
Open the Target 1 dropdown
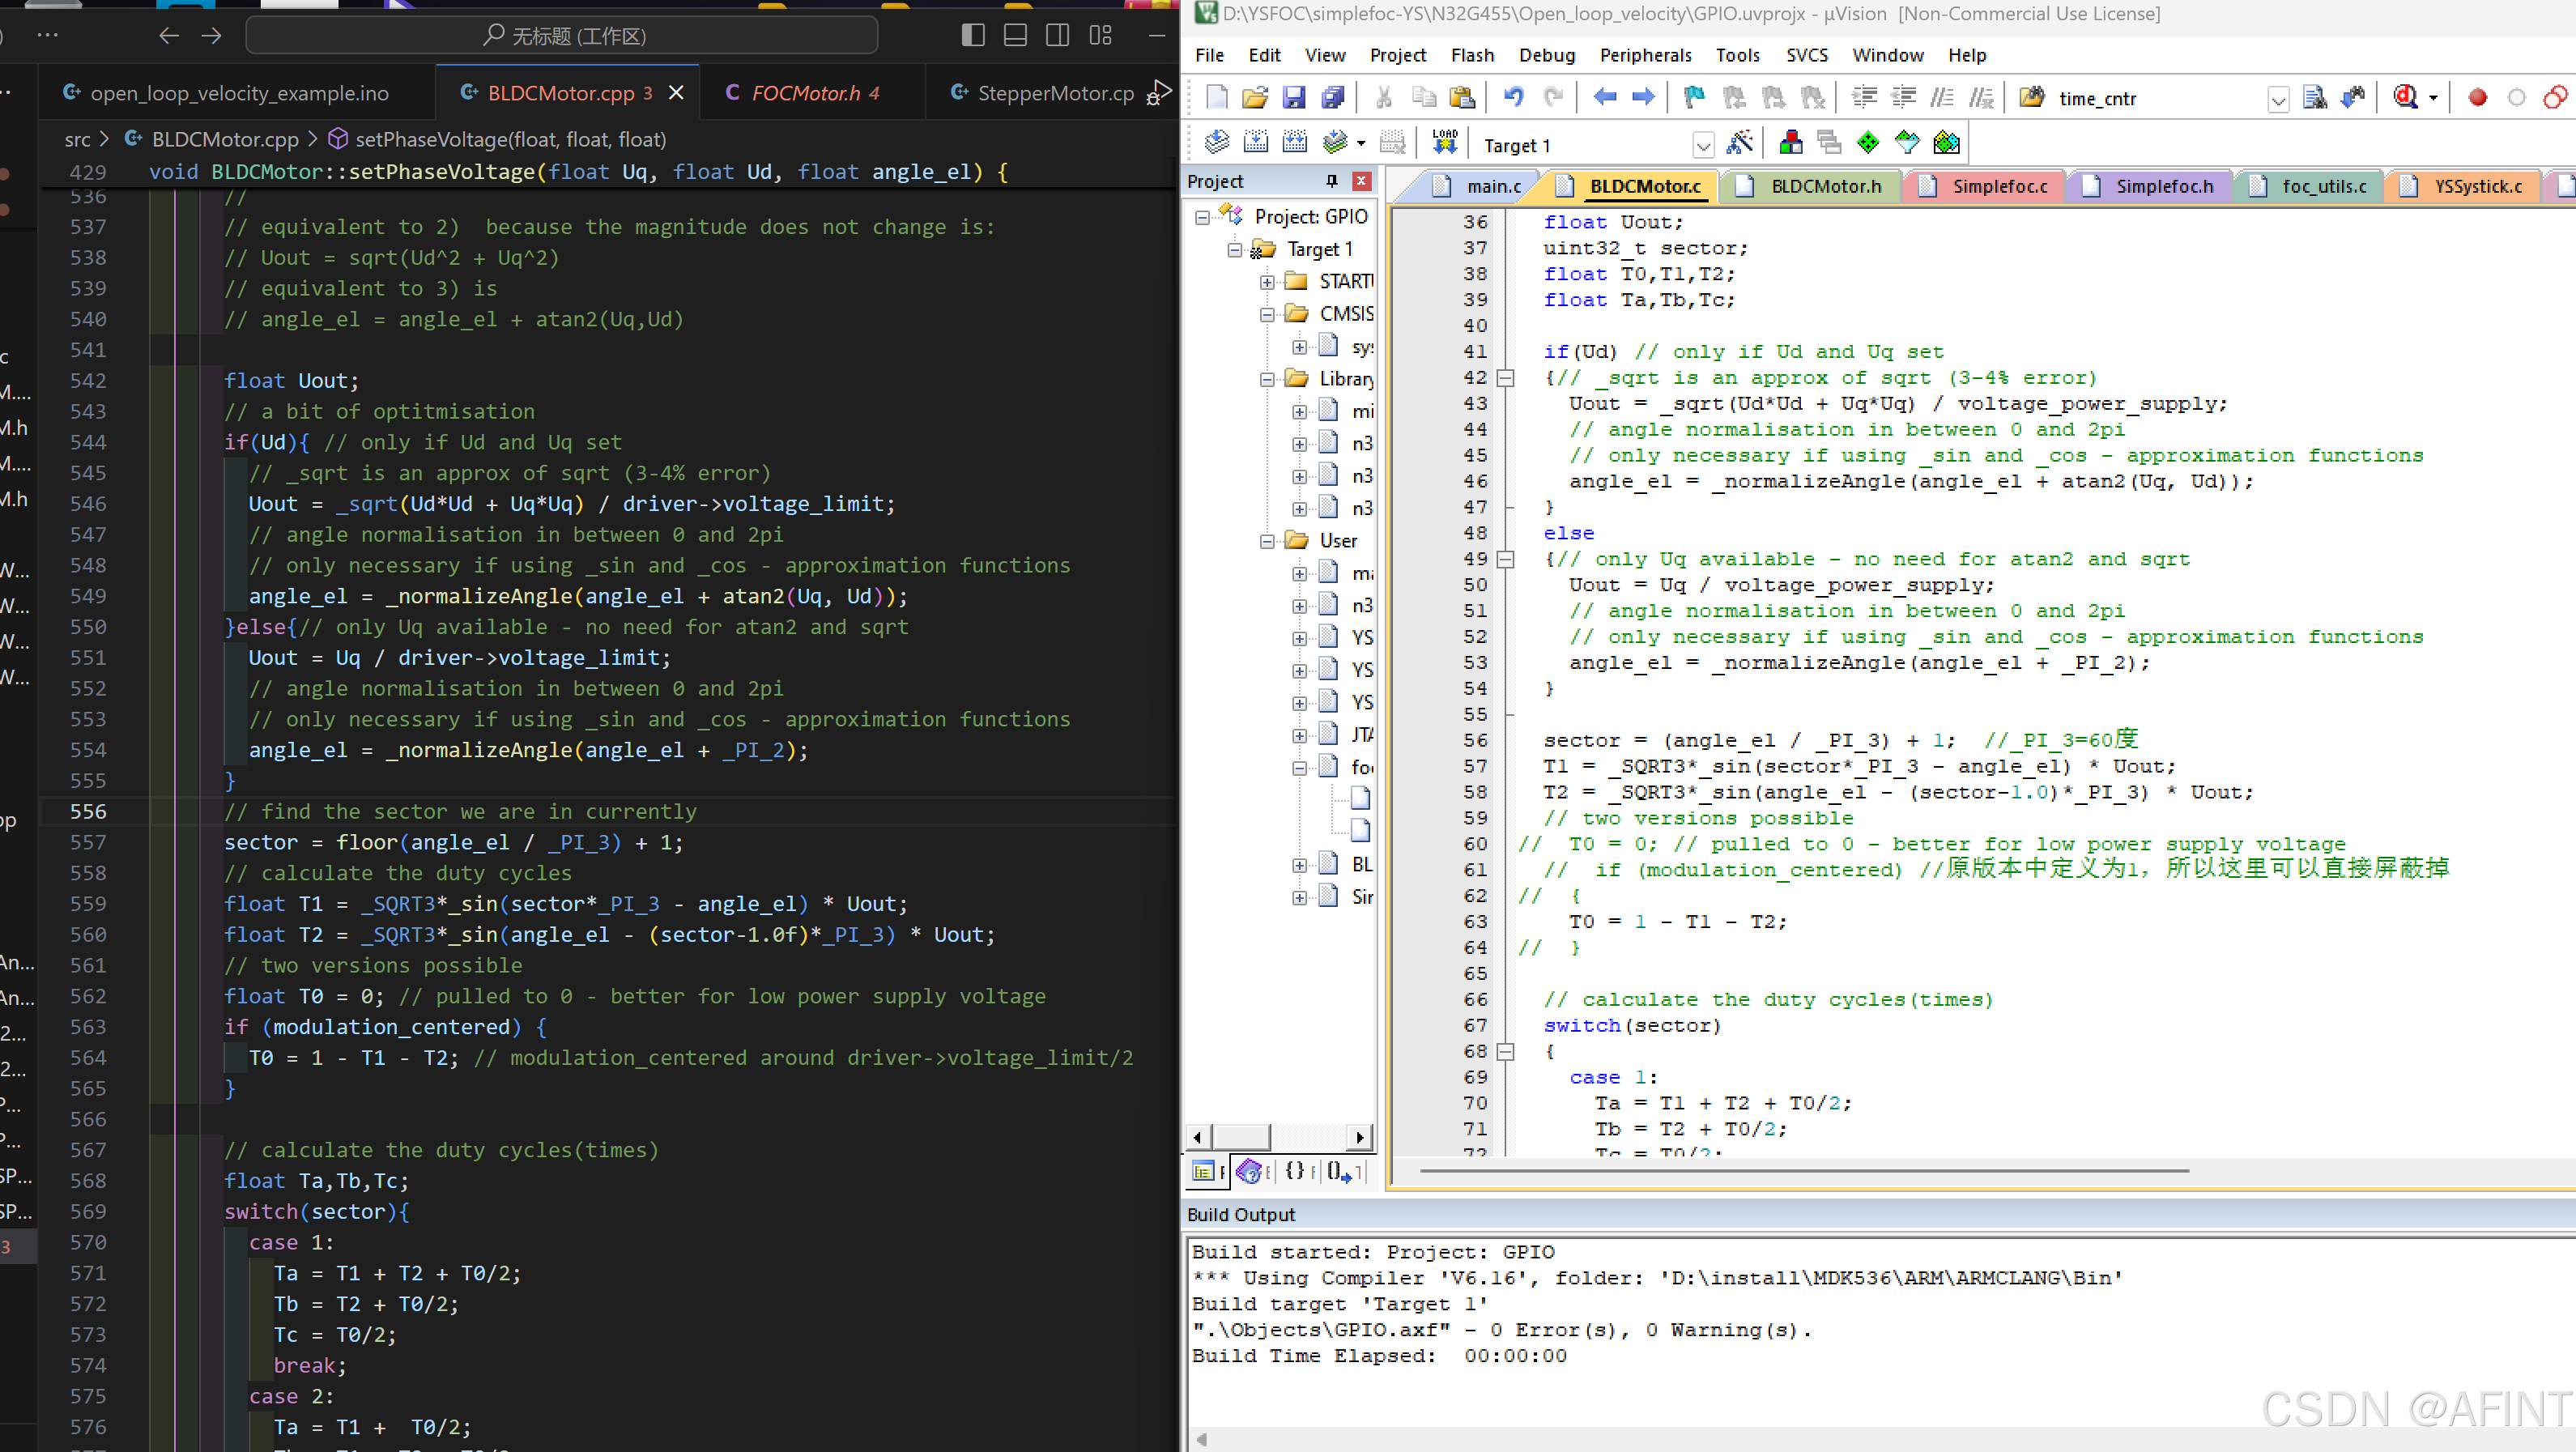click(x=1702, y=146)
